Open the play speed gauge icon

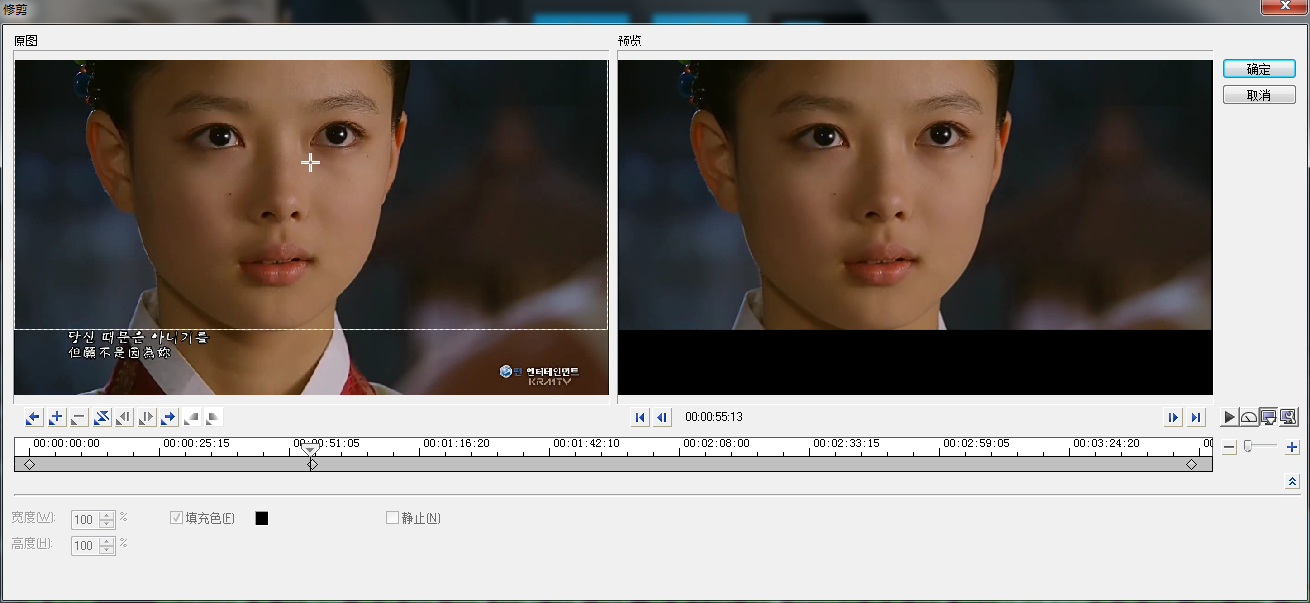(x=1249, y=417)
